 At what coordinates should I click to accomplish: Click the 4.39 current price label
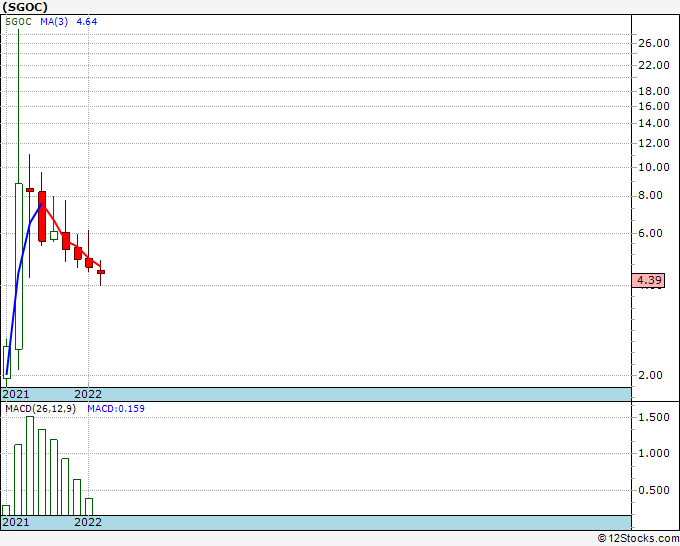tap(648, 280)
